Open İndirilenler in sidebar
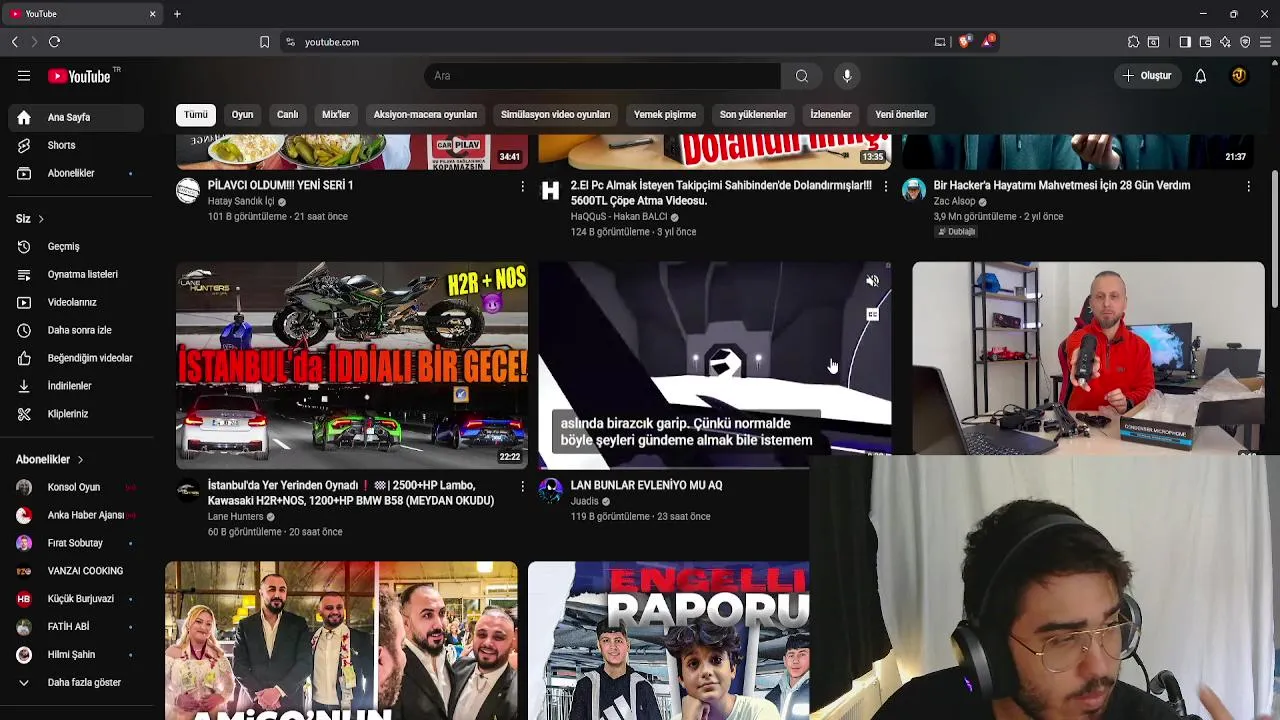Screen dimensions: 1280x720 pos(75,386)
